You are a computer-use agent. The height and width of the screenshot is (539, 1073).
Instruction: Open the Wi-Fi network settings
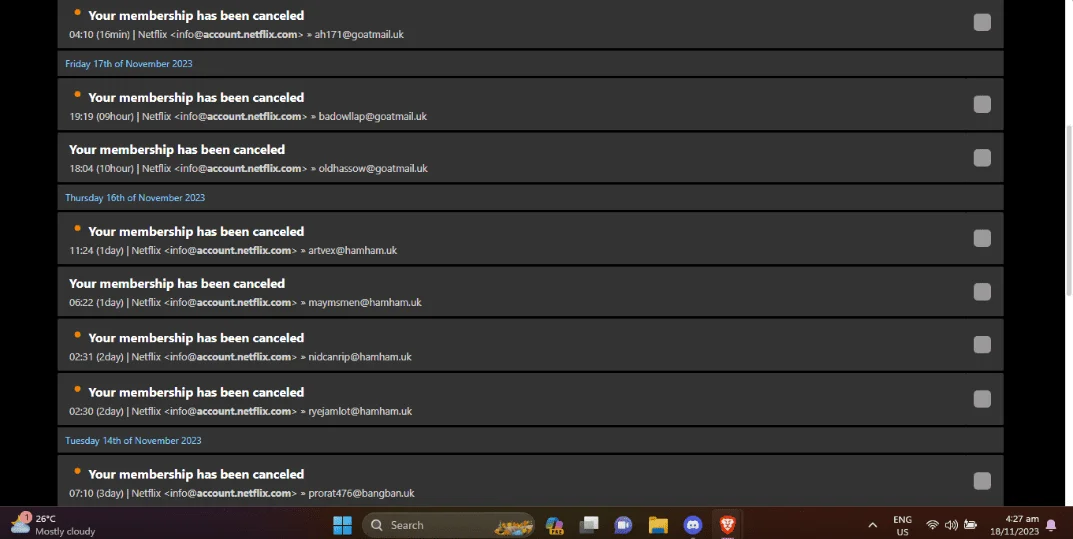click(x=932, y=525)
